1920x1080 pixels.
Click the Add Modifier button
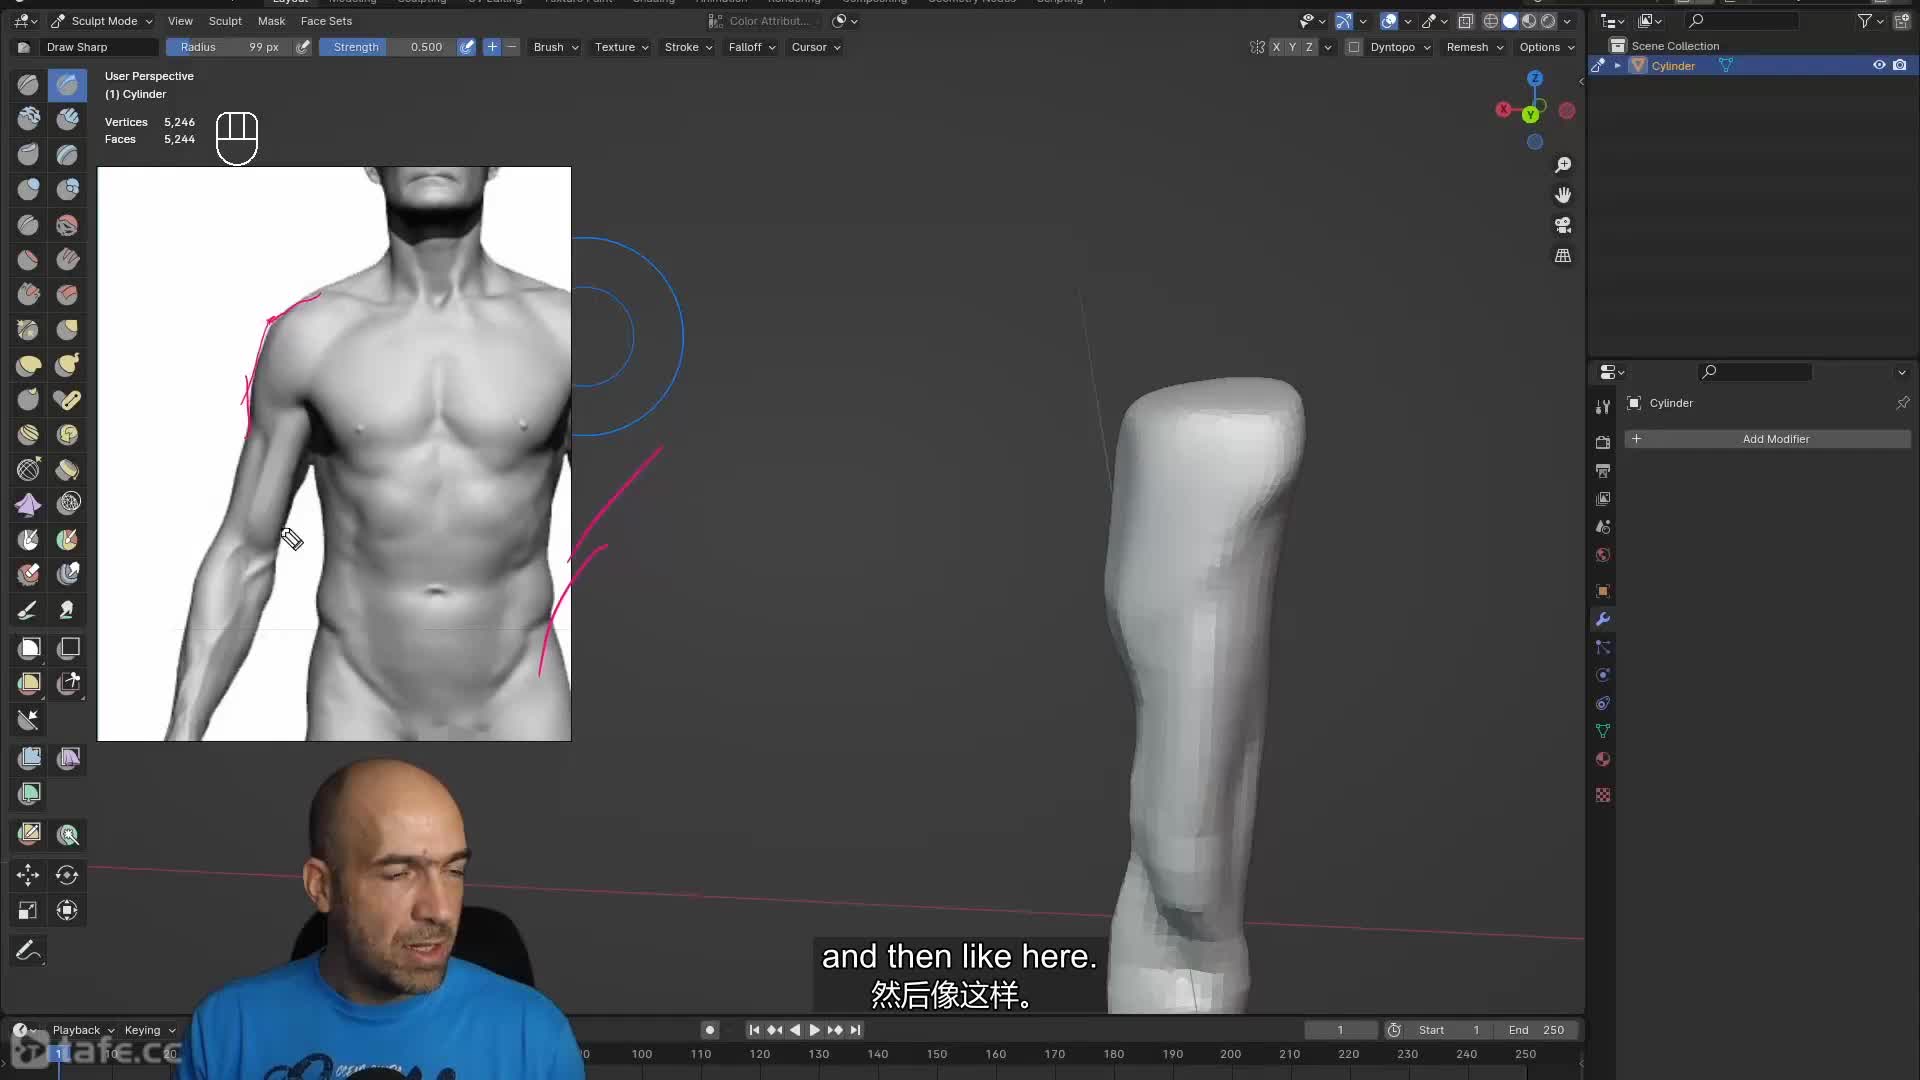click(x=1767, y=439)
